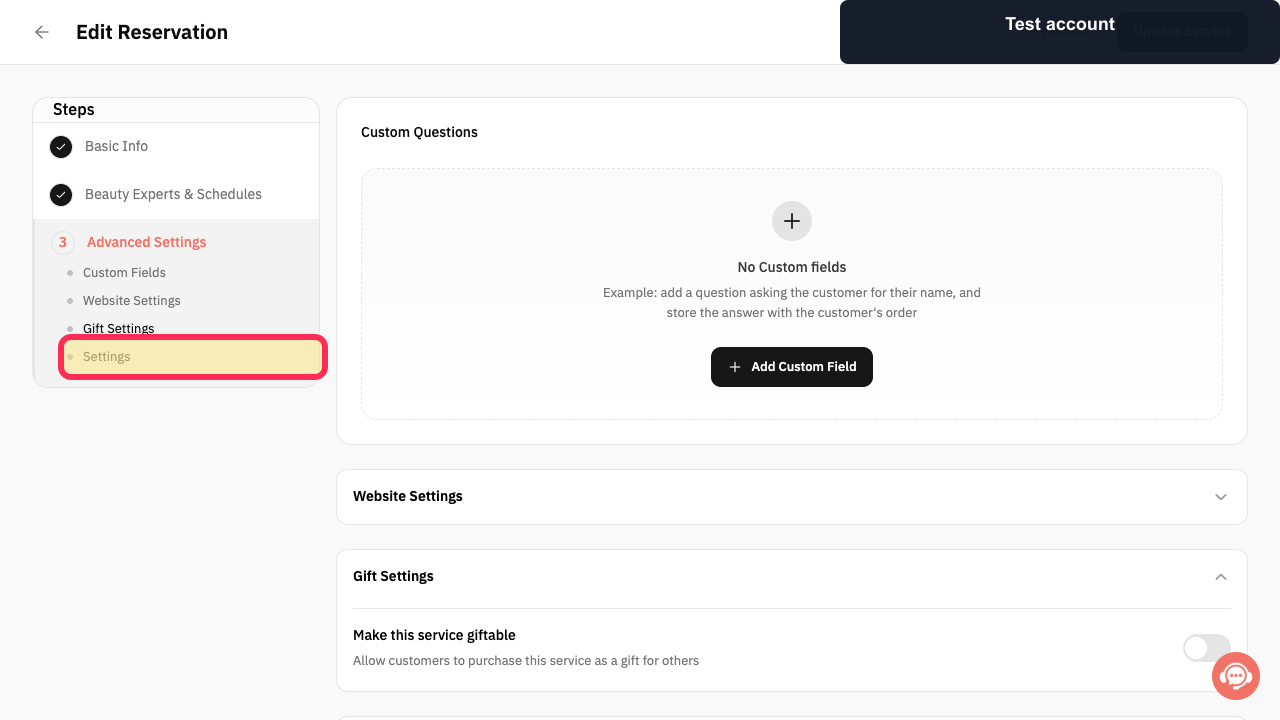The width and height of the screenshot is (1280, 720).
Task: Click the Beauty Experts & Schedules checkmark icon
Action: click(61, 195)
